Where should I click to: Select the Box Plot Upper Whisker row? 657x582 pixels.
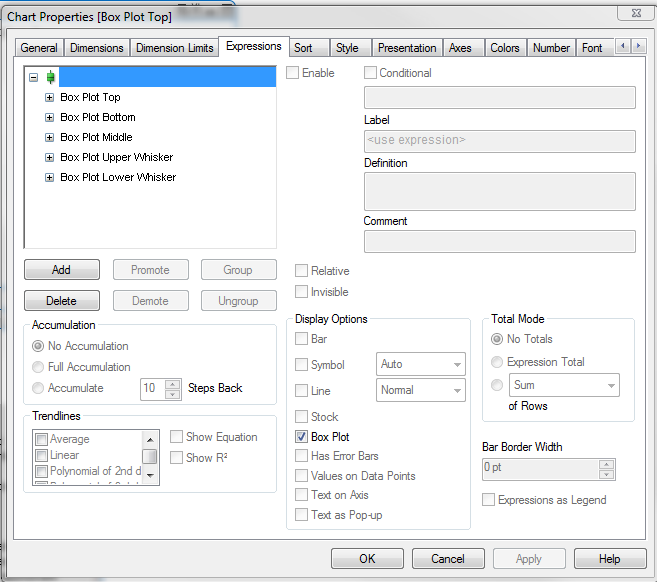pyautogui.click(x=116, y=158)
